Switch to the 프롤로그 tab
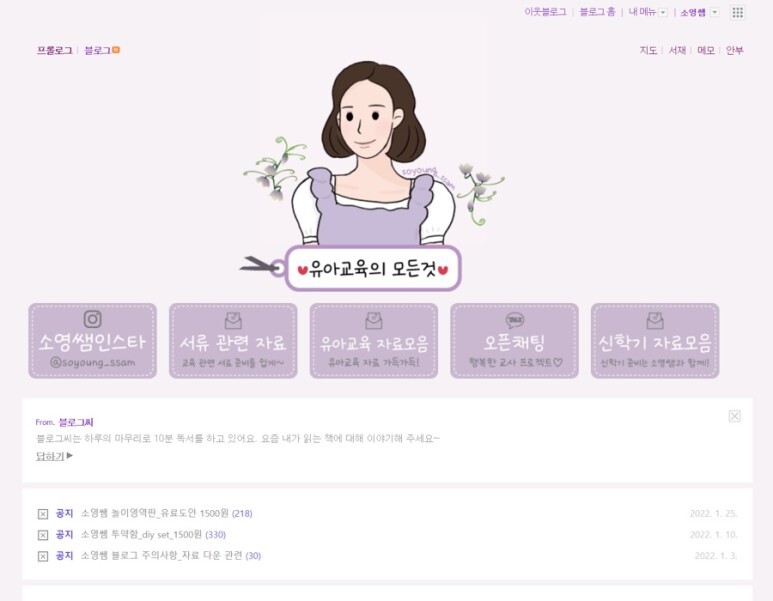The image size is (773, 601). (54, 50)
